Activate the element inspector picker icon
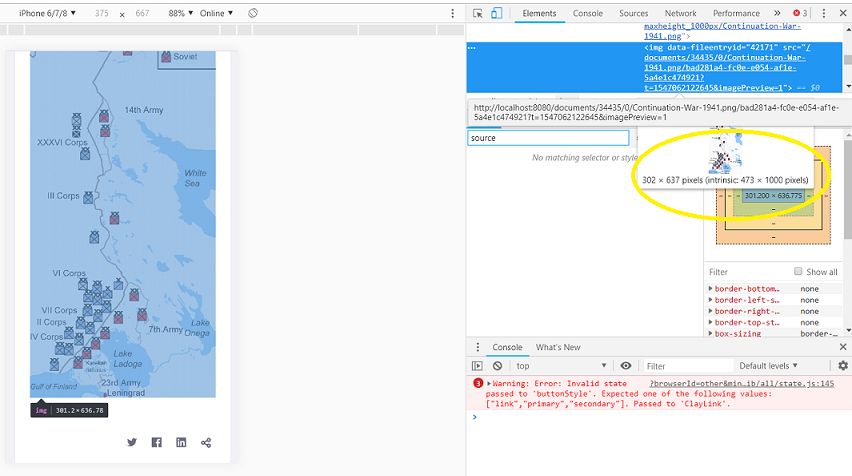 [478, 14]
